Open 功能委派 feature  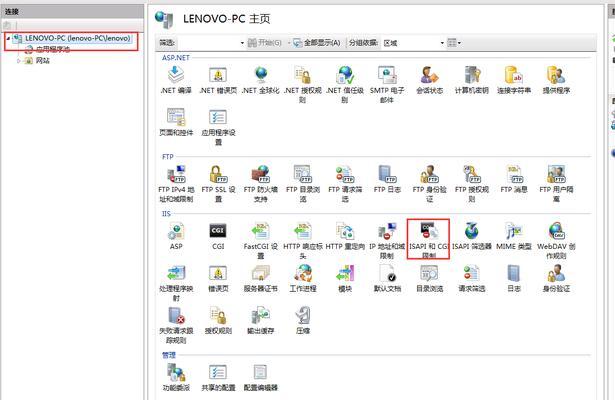pos(176,377)
